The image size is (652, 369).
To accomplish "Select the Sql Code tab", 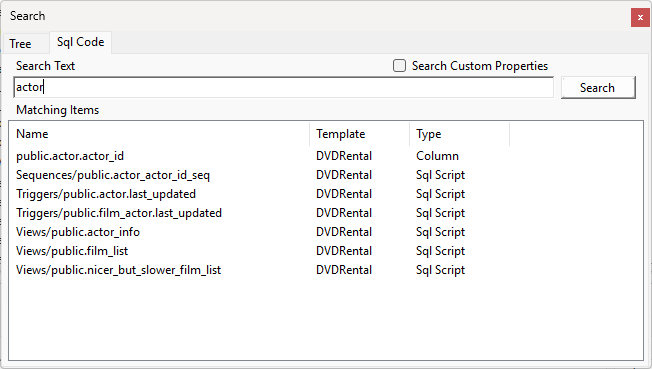I will point(80,42).
